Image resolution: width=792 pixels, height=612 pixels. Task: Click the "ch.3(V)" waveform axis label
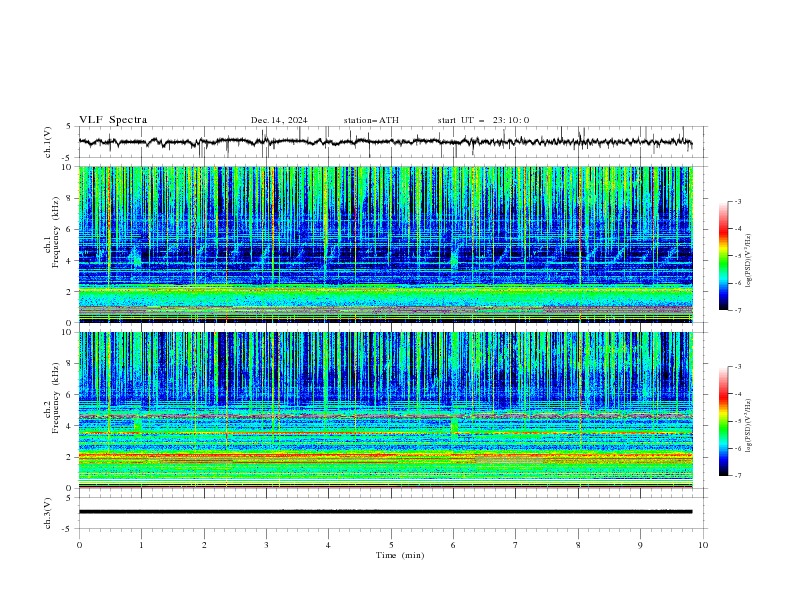click(48, 513)
